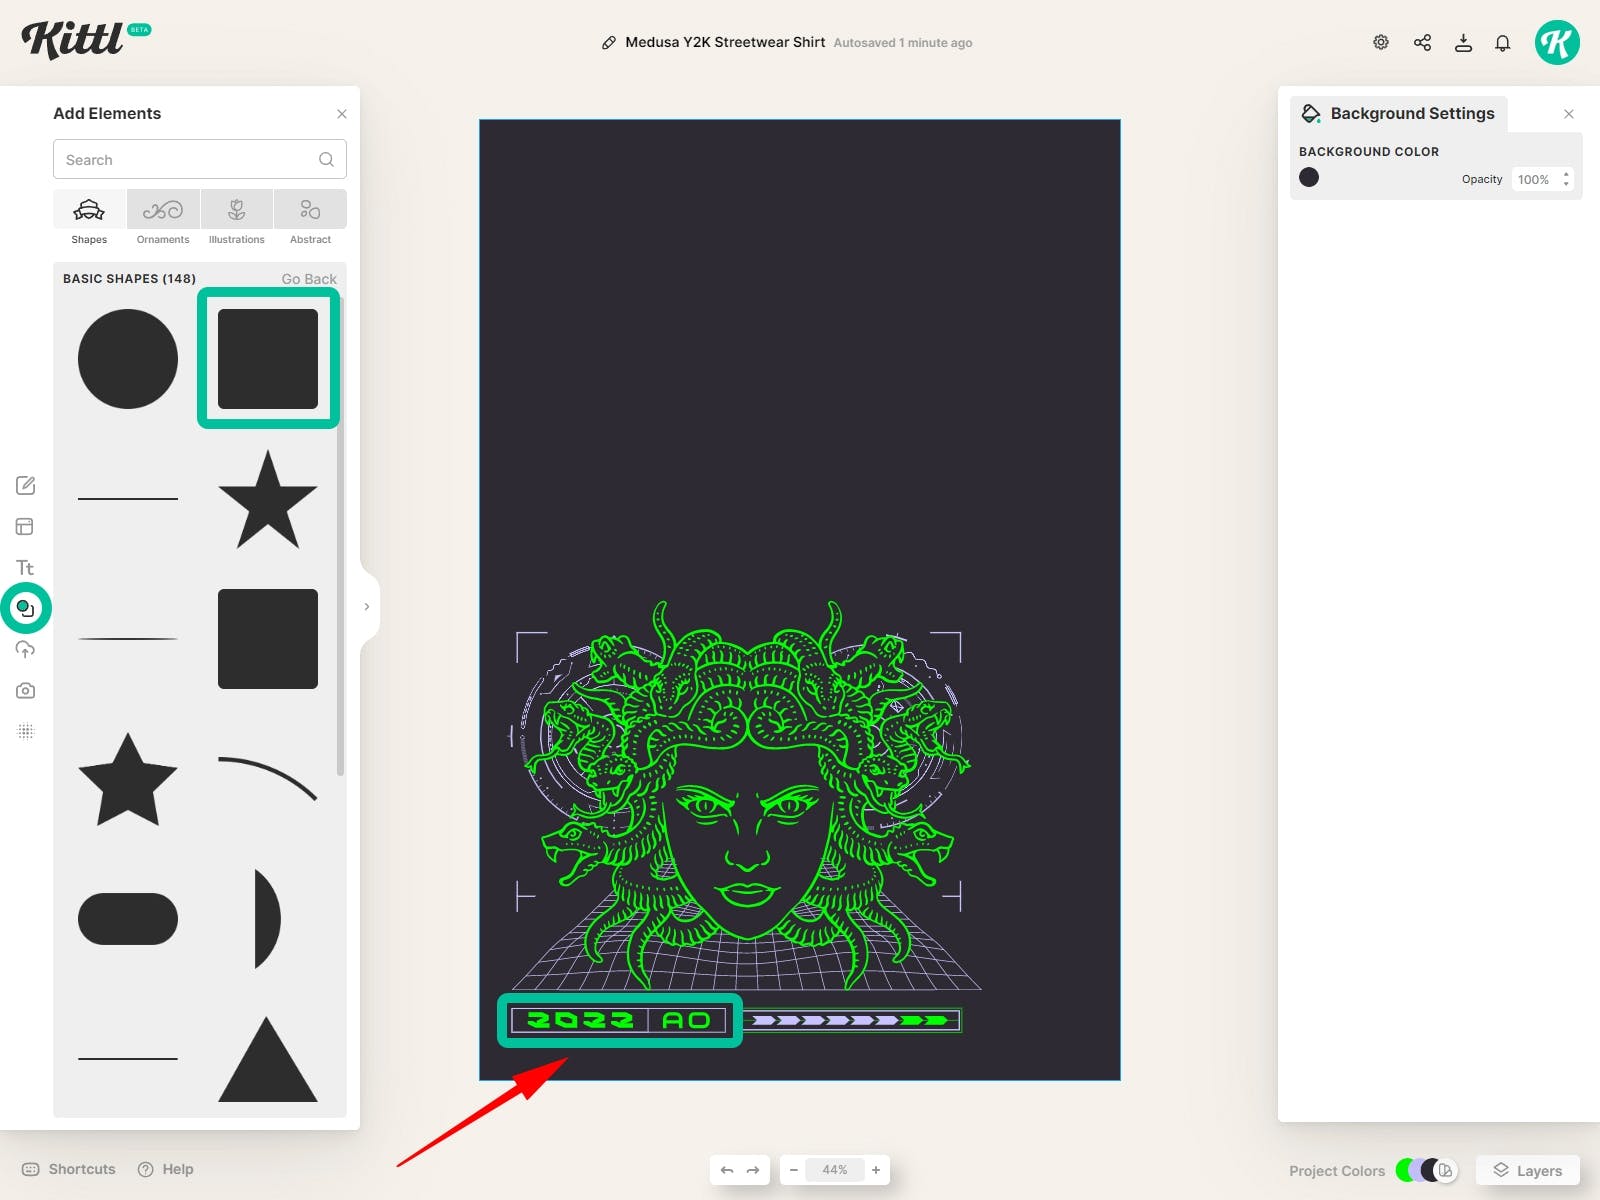The height and width of the screenshot is (1200, 1600).
Task: Click the Medusa Y2K Streetwear Shirt title
Action: coord(725,42)
